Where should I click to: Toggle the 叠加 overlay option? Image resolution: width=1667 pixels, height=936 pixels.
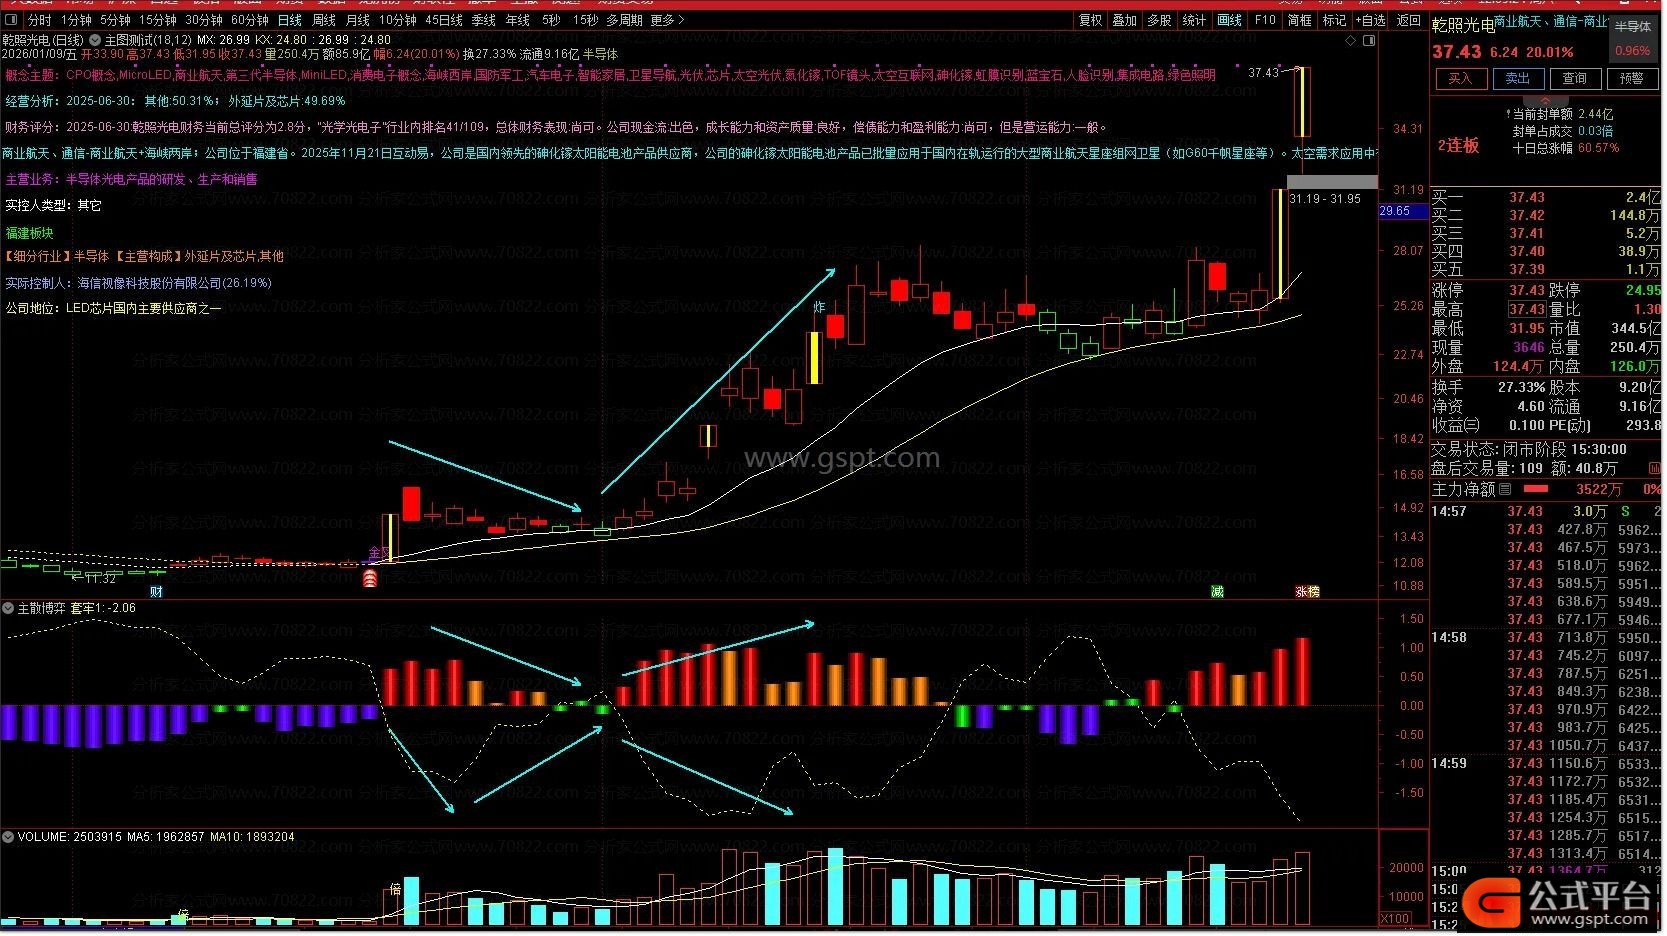pyautogui.click(x=1125, y=20)
